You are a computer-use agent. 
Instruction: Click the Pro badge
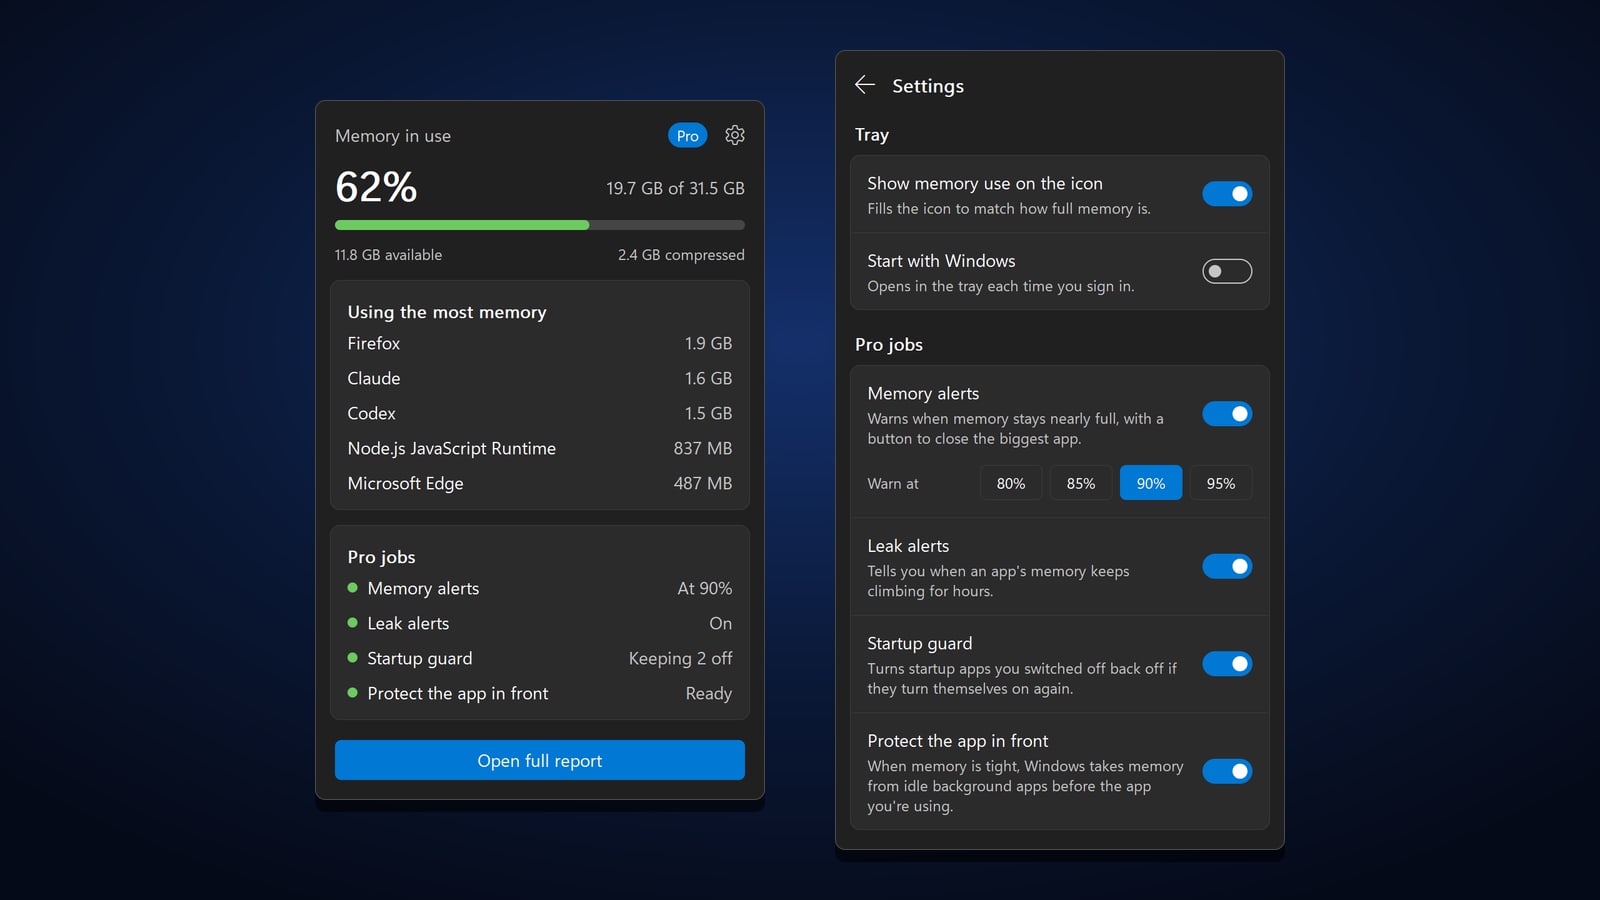687,136
